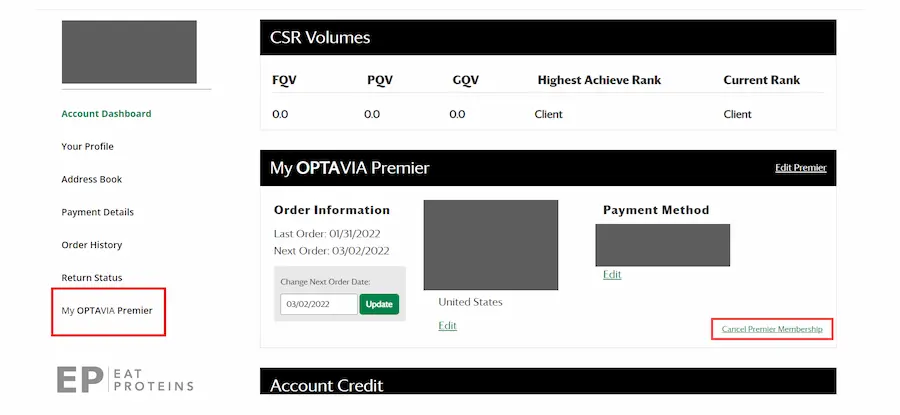Click Client value under Highest Achieve Rank
Screen dimensions: 900x415
549,114
